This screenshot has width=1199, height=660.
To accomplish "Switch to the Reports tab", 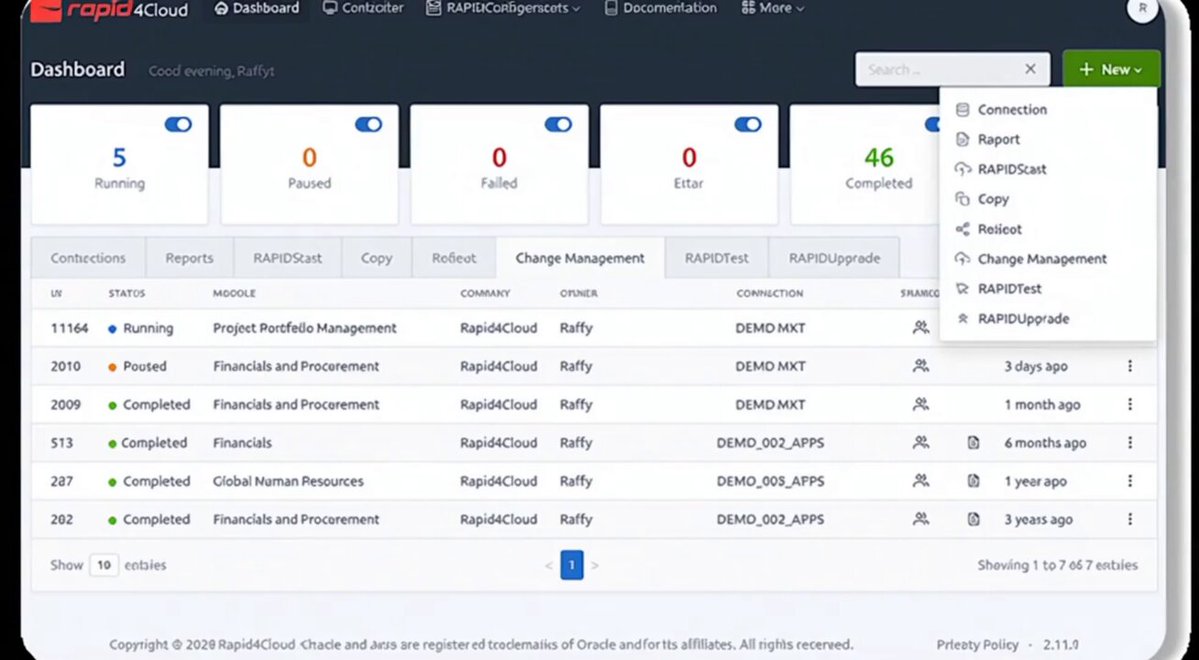I will (x=189, y=258).
